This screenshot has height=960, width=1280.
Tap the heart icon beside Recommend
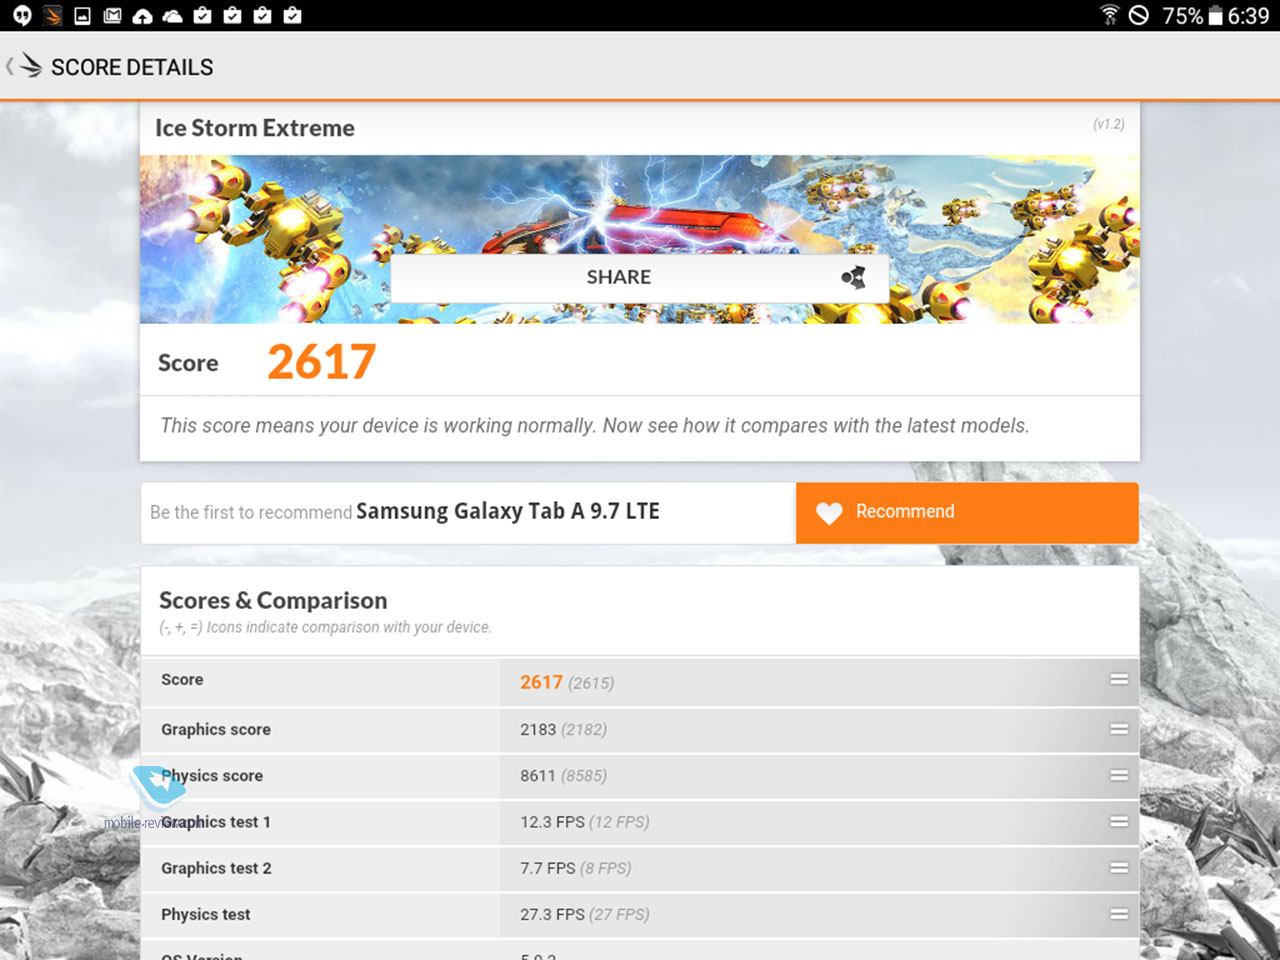pos(829,513)
